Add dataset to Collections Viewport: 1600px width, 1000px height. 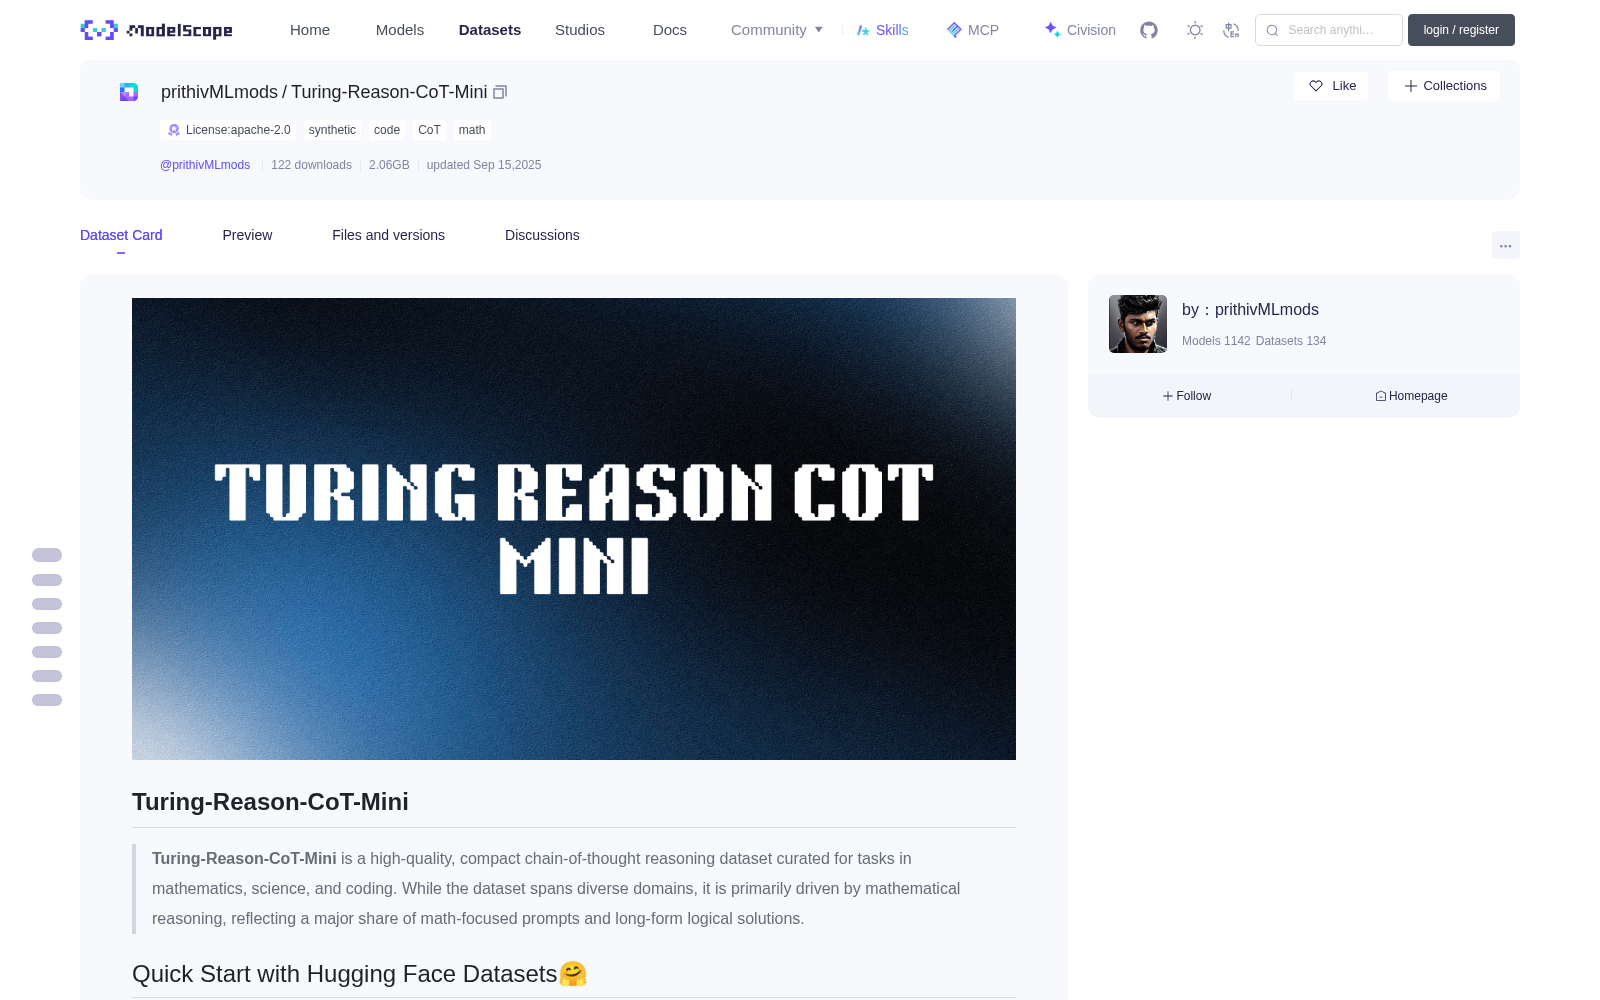1444,86
